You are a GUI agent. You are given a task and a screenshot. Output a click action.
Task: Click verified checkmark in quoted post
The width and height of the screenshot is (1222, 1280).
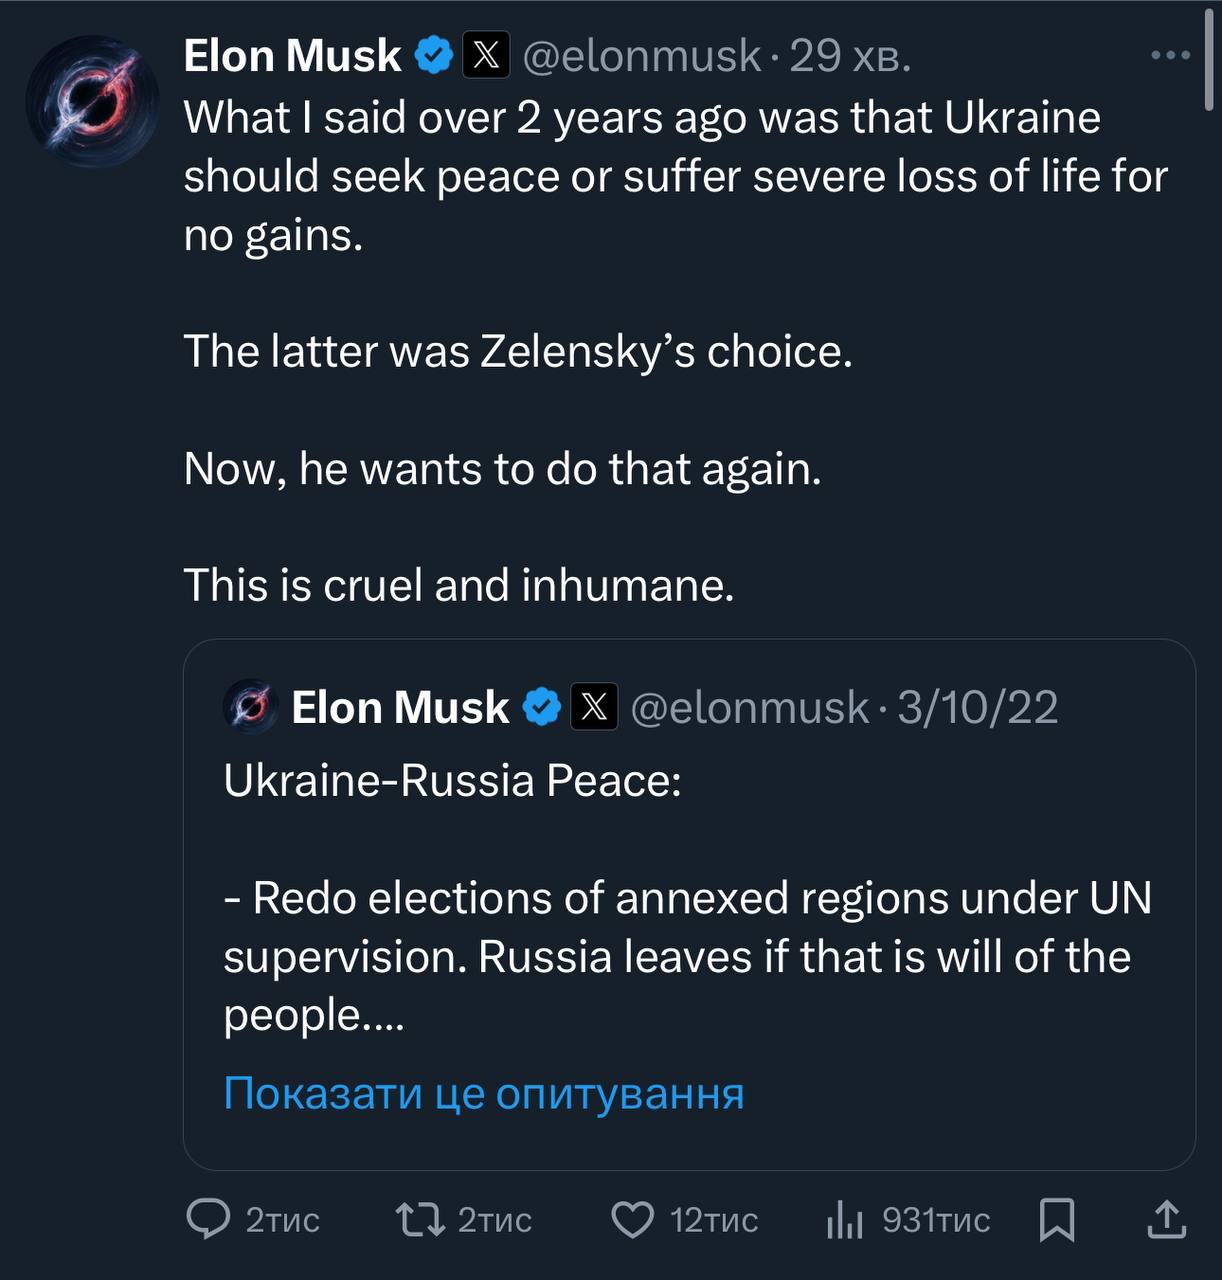(542, 707)
